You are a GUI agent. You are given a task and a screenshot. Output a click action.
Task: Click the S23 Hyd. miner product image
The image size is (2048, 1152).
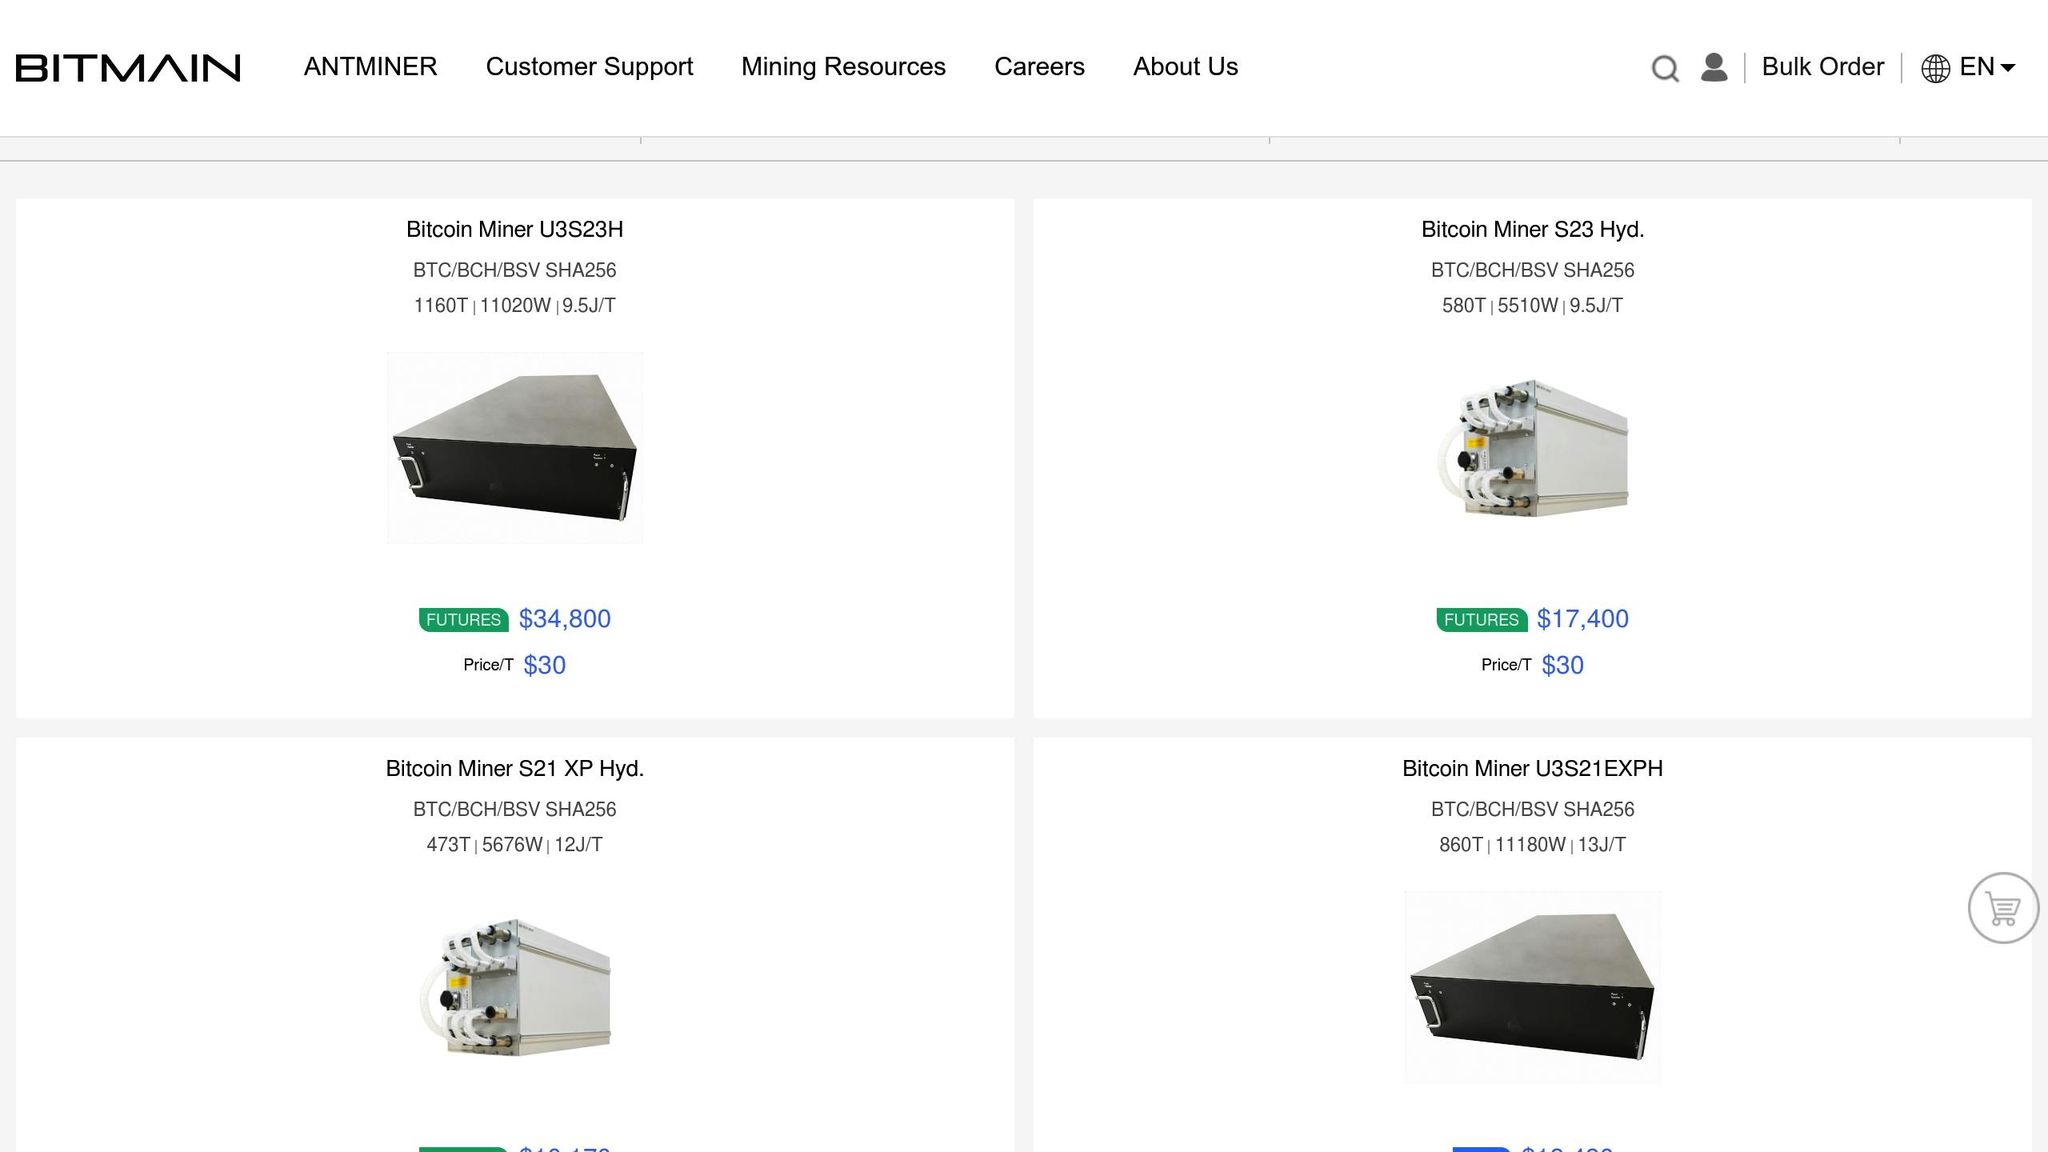tap(1532, 447)
